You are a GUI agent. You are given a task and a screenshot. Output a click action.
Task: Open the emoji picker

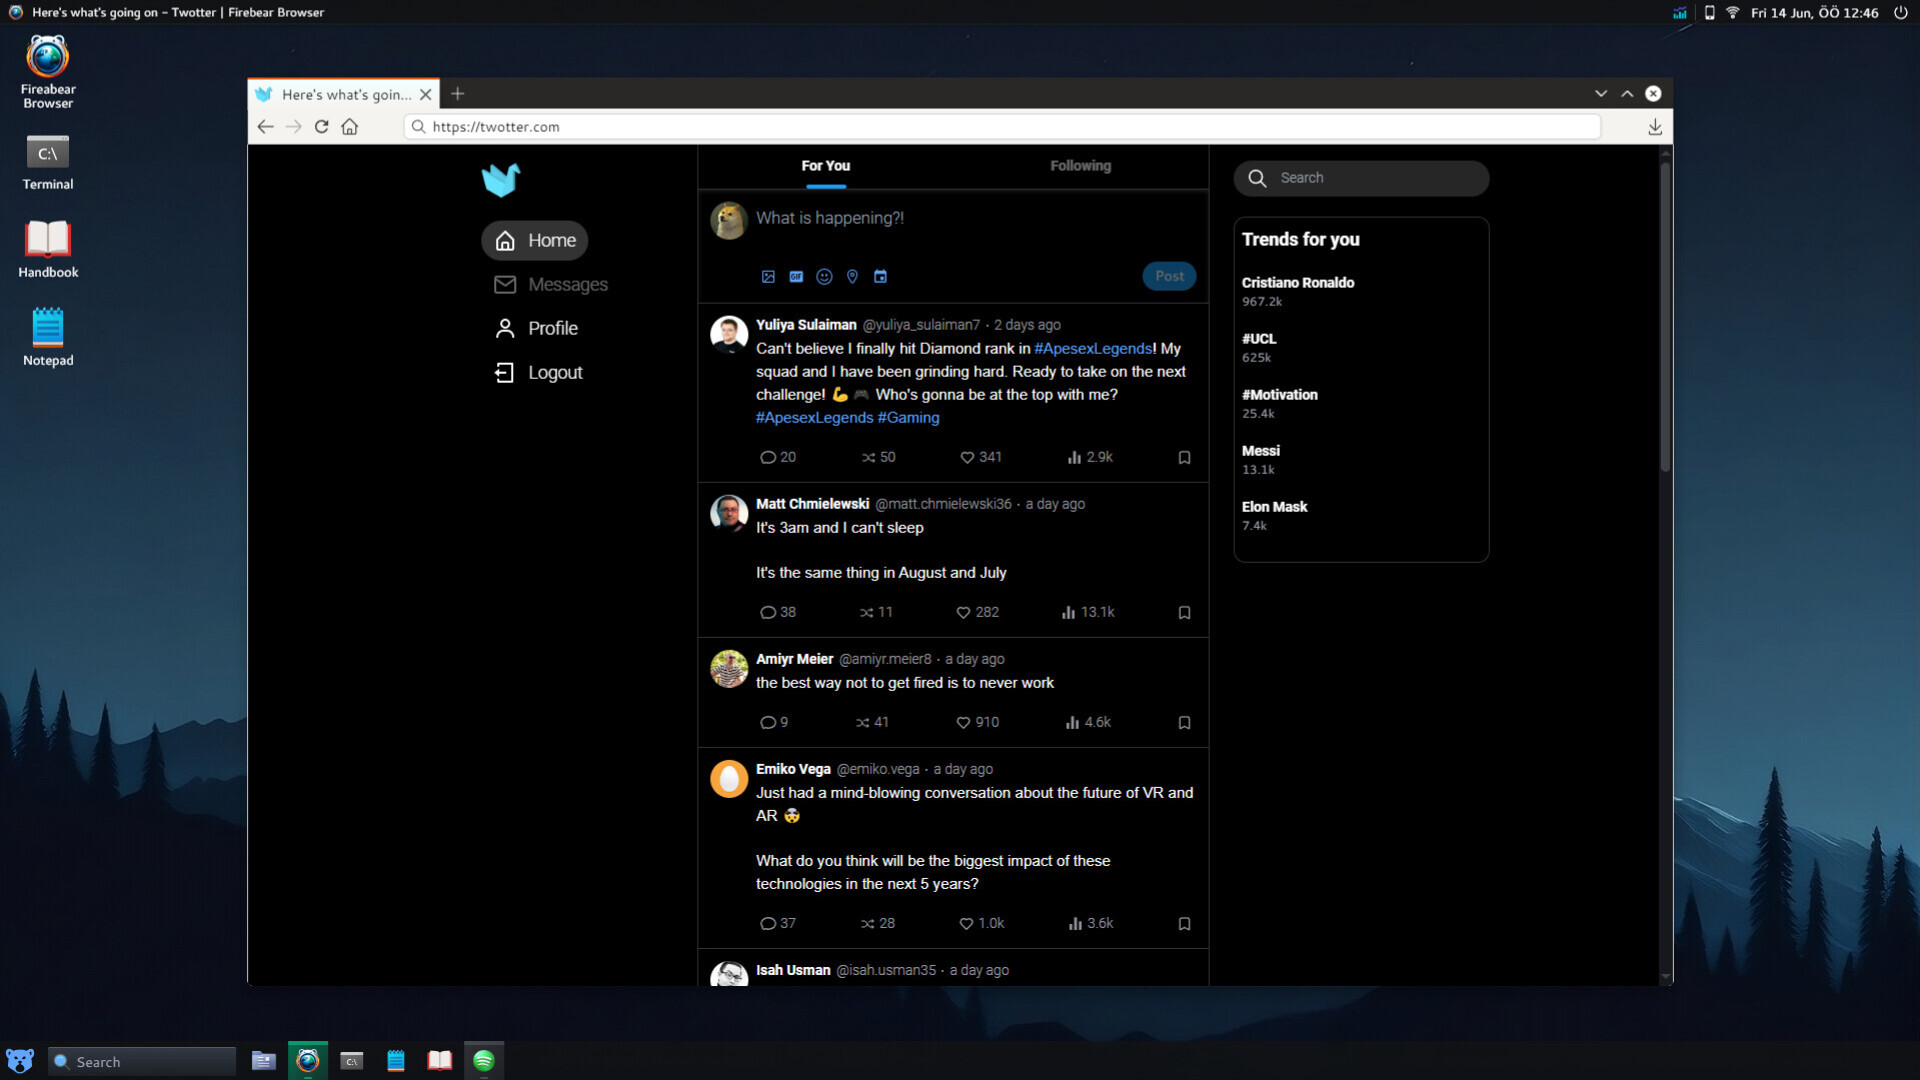pyautogui.click(x=824, y=276)
